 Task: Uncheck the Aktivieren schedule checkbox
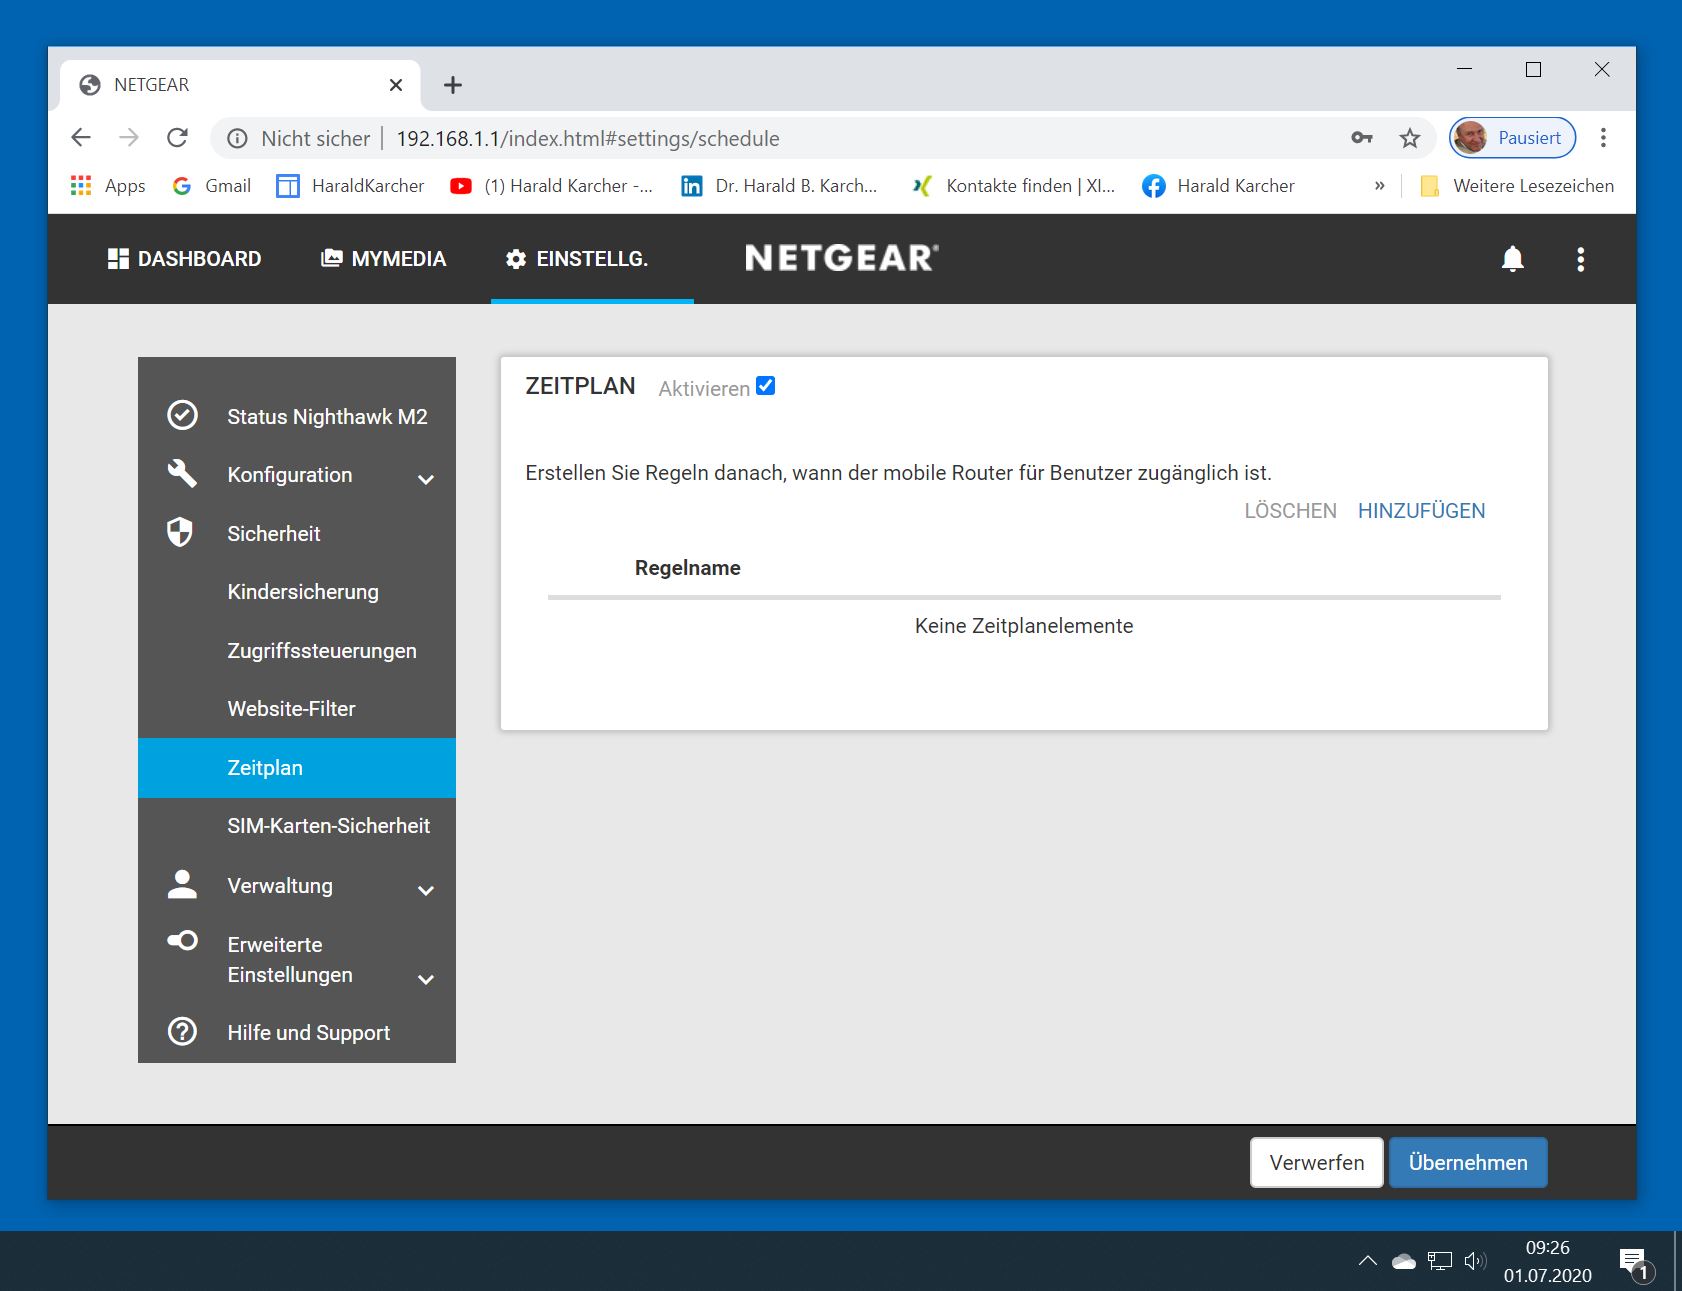[765, 386]
